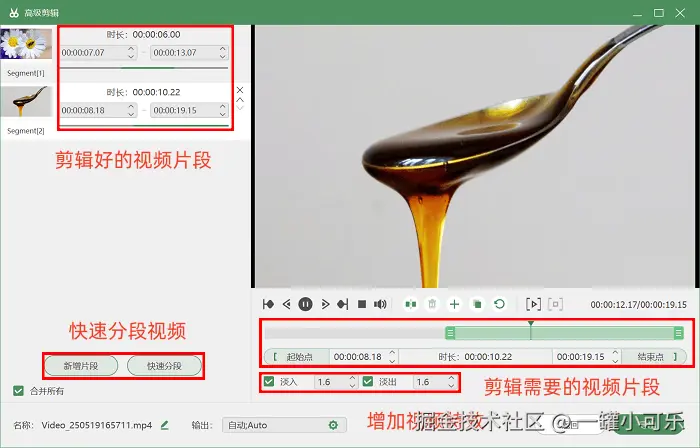The width and height of the screenshot is (700, 448).
Task: Increase the 起始点 time below the timeline
Action: [392, 353]
